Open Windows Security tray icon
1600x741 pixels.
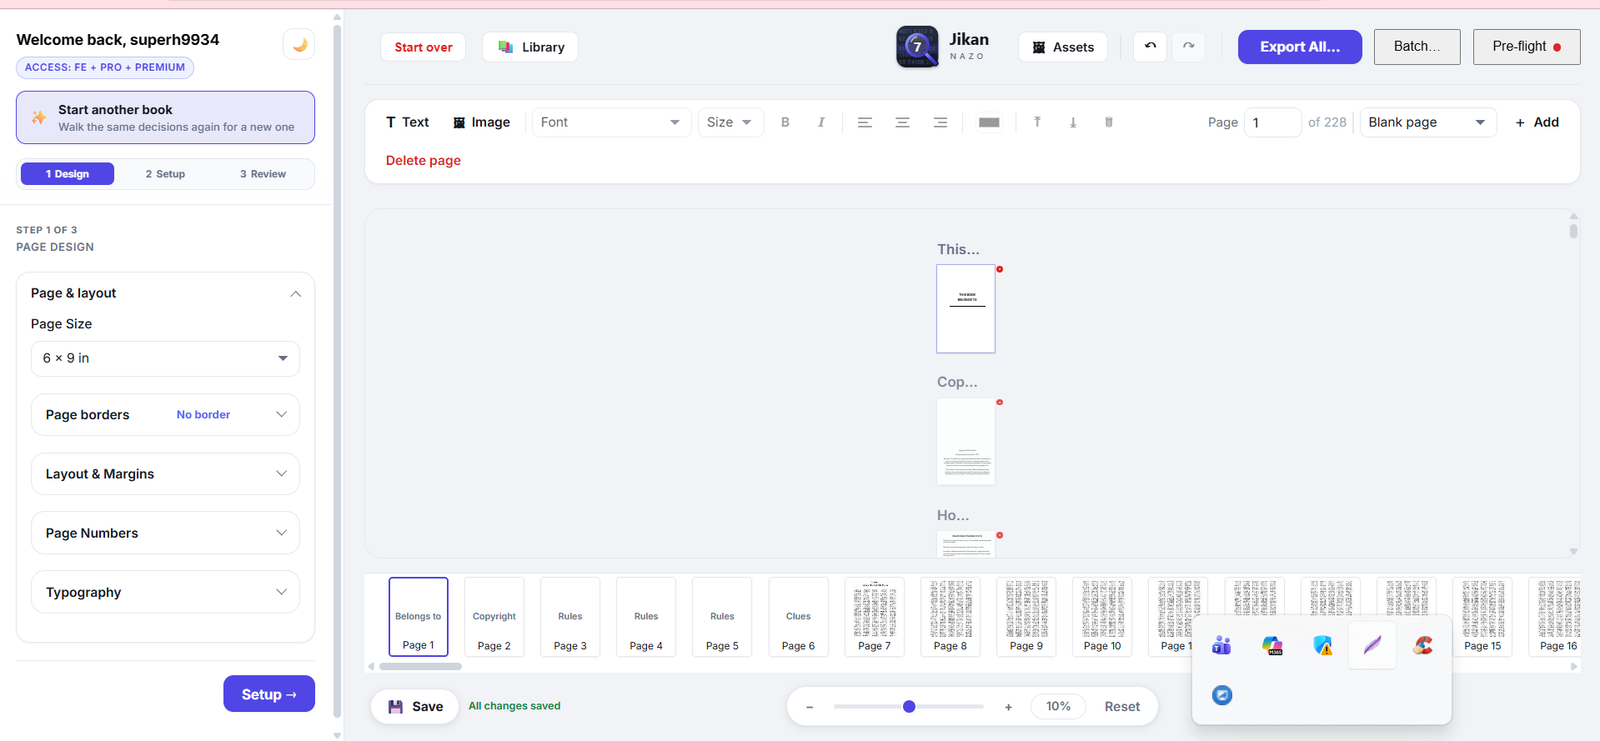point(1323,645)
